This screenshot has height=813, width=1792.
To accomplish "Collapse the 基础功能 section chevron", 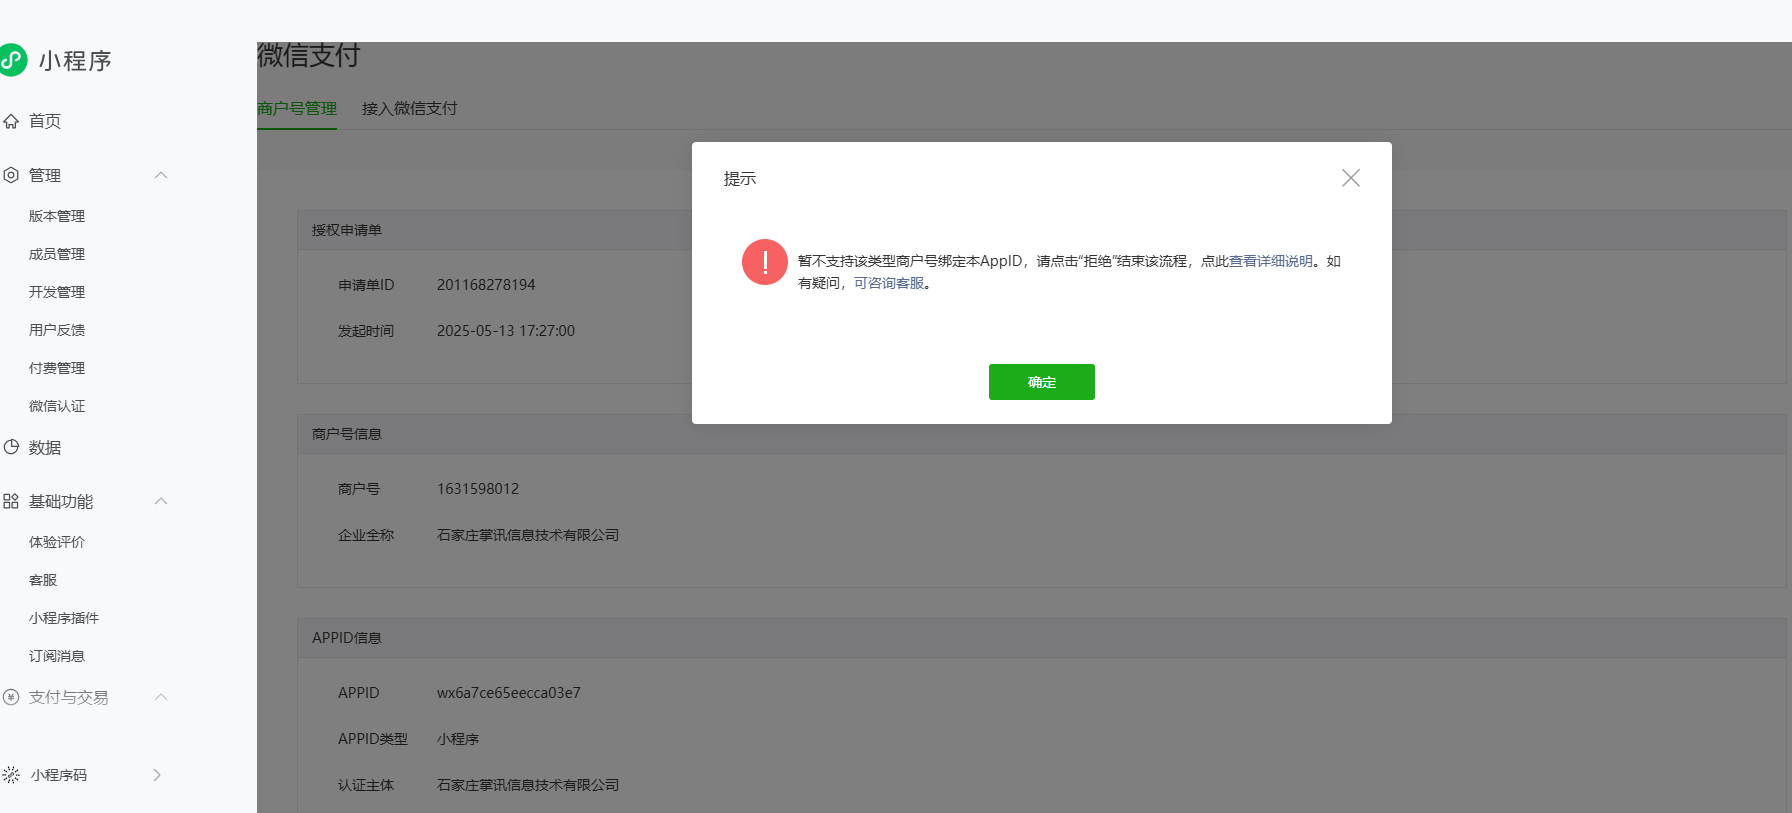I will tap(161, 501).
